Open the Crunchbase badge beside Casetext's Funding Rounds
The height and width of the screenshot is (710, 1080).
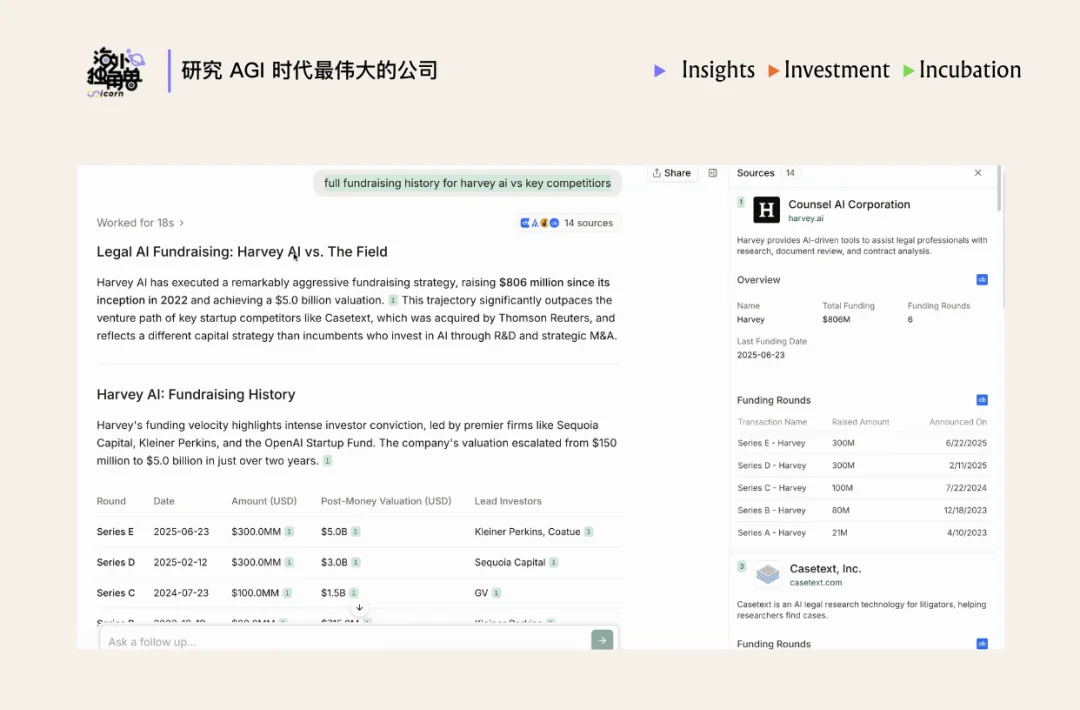(982, 644)
